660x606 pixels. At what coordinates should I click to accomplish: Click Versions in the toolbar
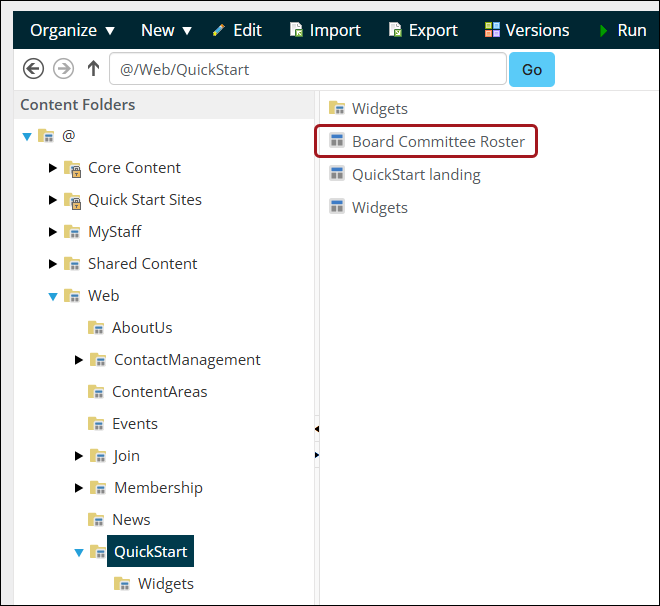click(x=527, y=30)
